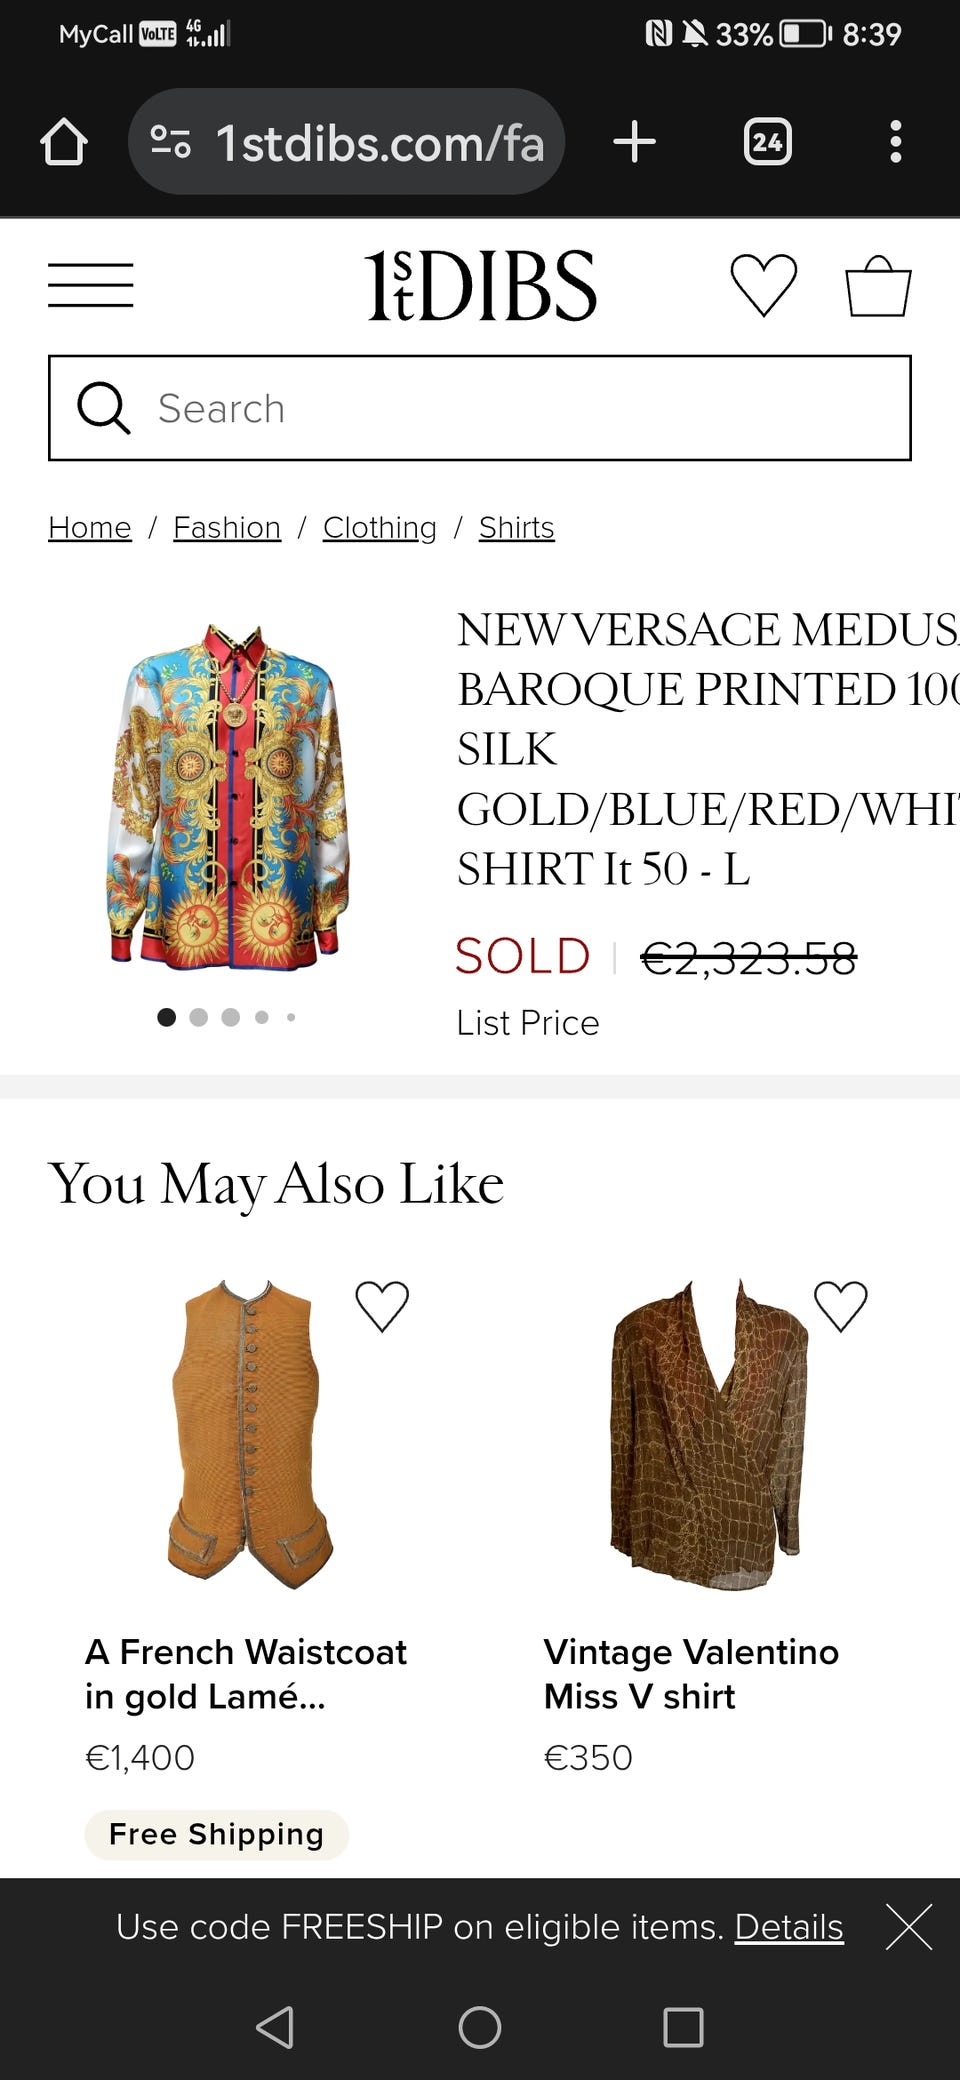Screen dimensions: 960x2080
Task: Show the open tabs switcher
Action: (767, 142)
